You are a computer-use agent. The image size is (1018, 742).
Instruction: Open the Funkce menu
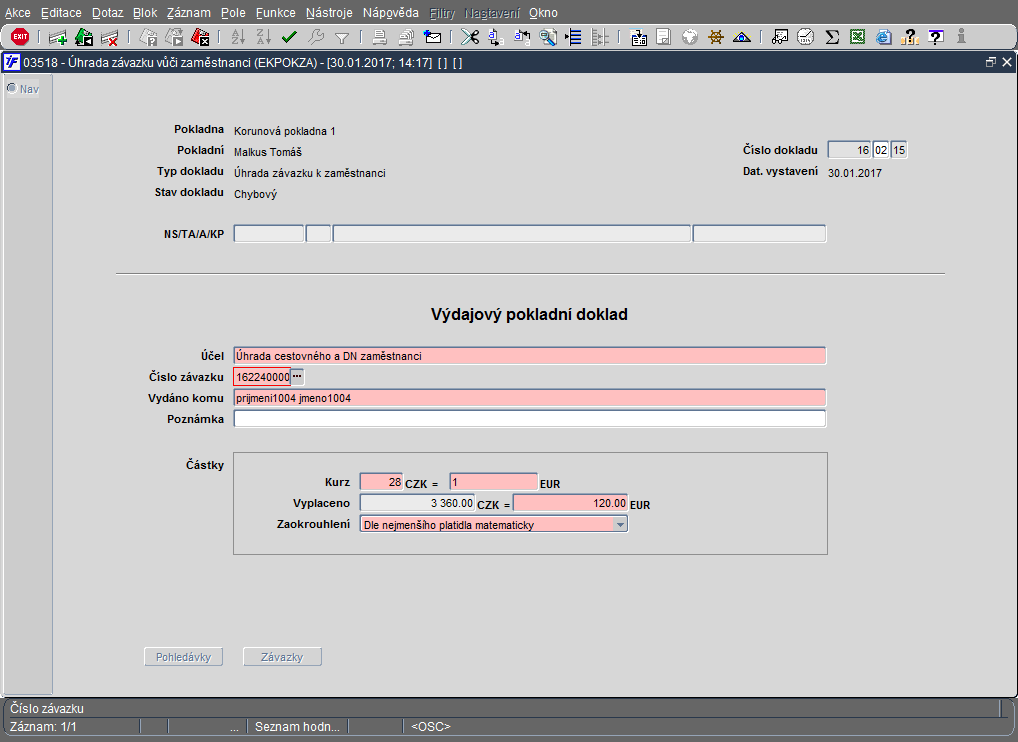[x=275, y=12]
